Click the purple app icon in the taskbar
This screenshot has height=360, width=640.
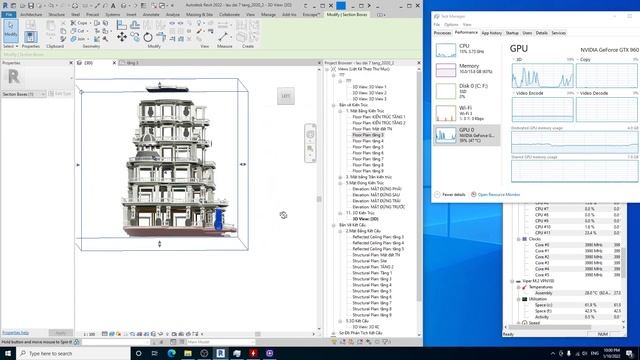coord(269,353)
